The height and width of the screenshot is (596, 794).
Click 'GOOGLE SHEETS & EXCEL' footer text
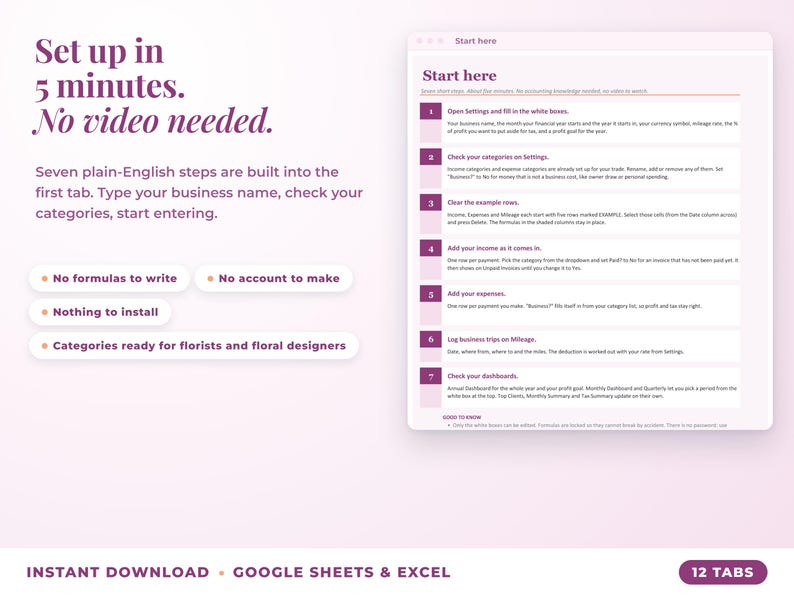click(x=341, y=572)
